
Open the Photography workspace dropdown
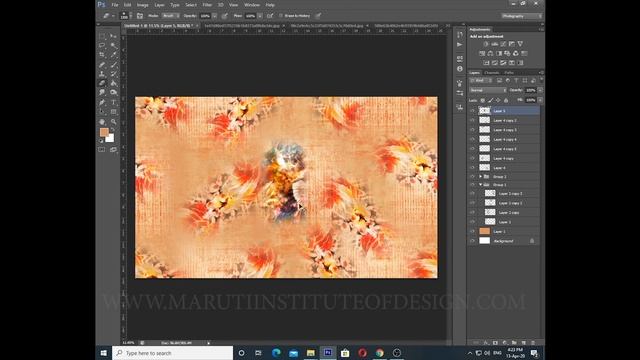click(x=522, y=16)
